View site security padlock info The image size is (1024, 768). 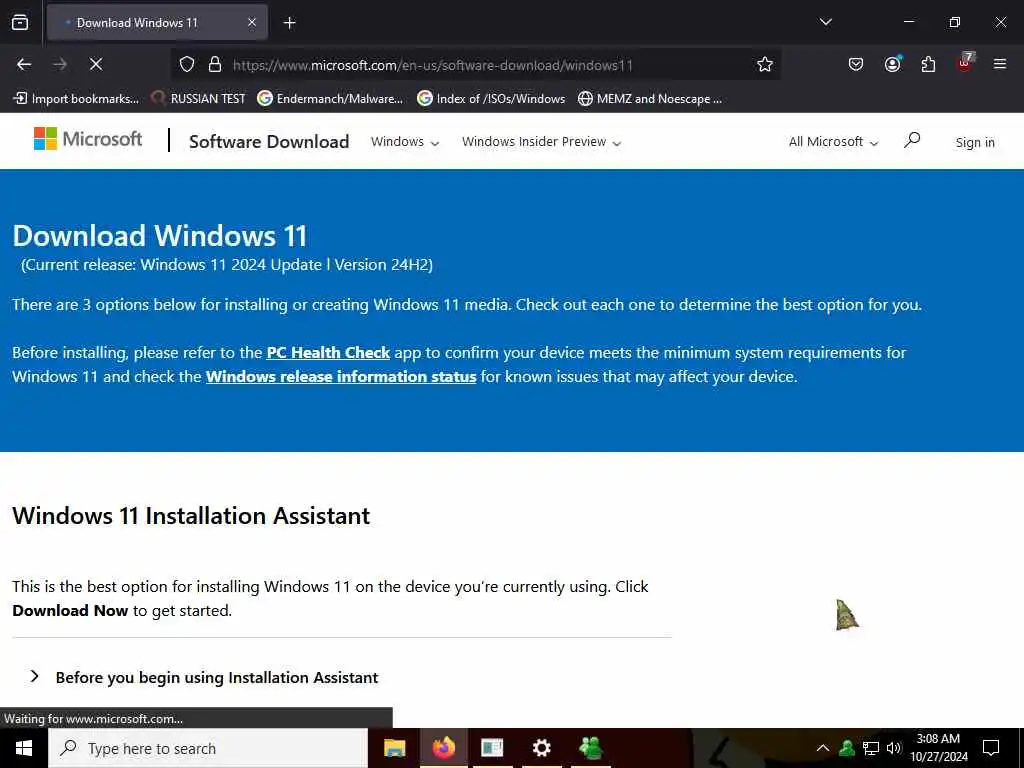coord(215,65)
